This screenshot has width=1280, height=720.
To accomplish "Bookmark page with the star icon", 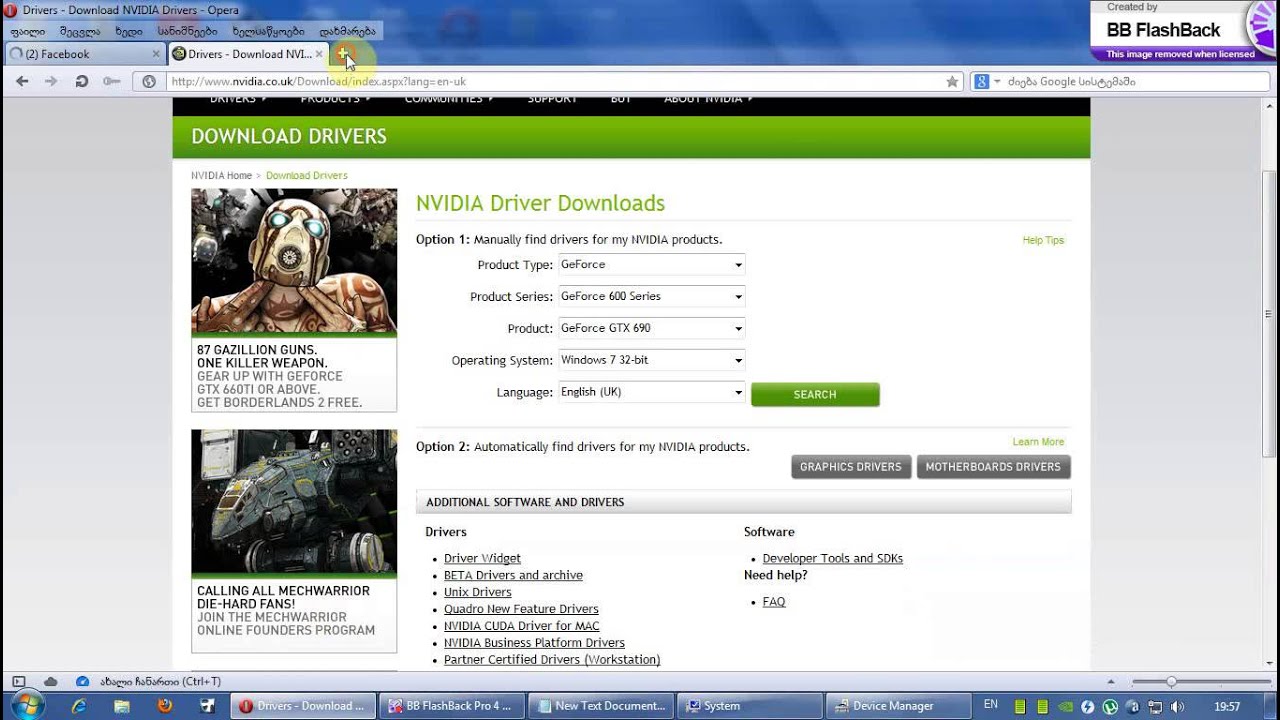I will pos(952,82).
